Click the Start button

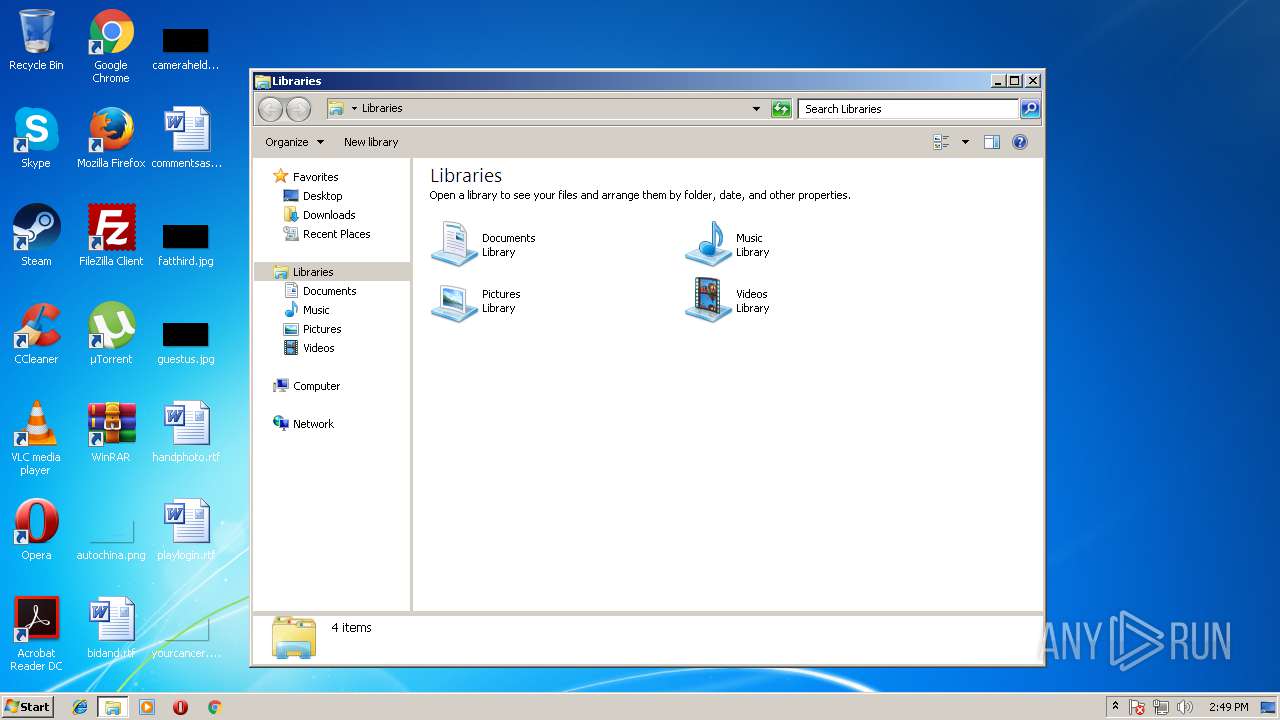[x=28, y=706]
